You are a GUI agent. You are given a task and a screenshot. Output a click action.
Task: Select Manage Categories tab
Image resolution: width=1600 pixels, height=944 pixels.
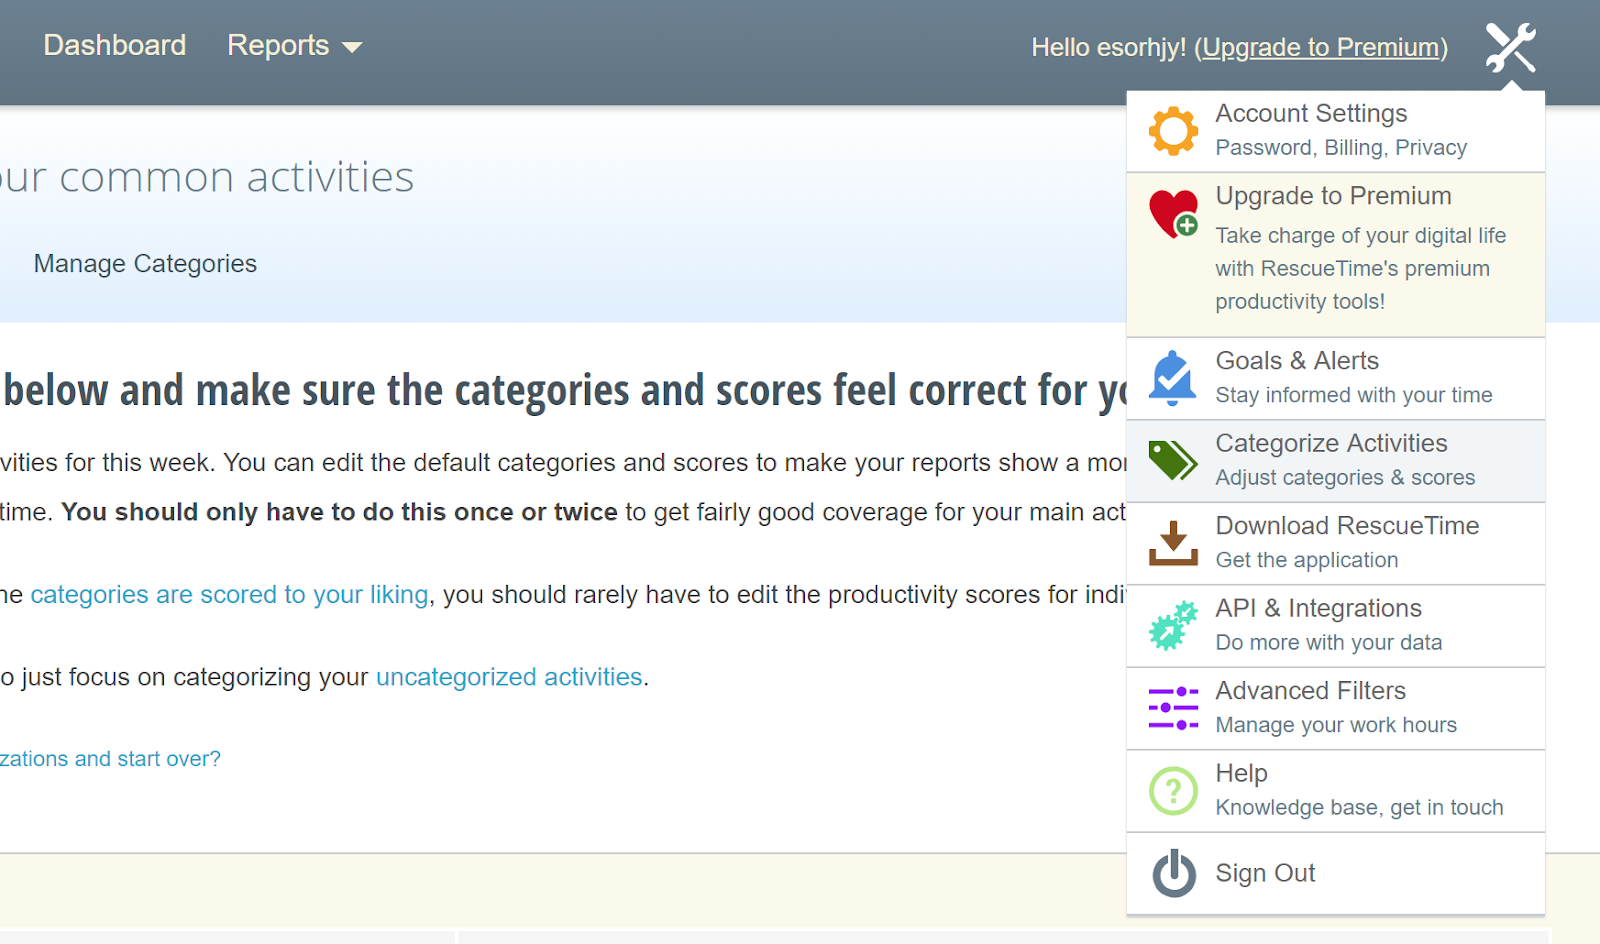[x=145, y=264]
